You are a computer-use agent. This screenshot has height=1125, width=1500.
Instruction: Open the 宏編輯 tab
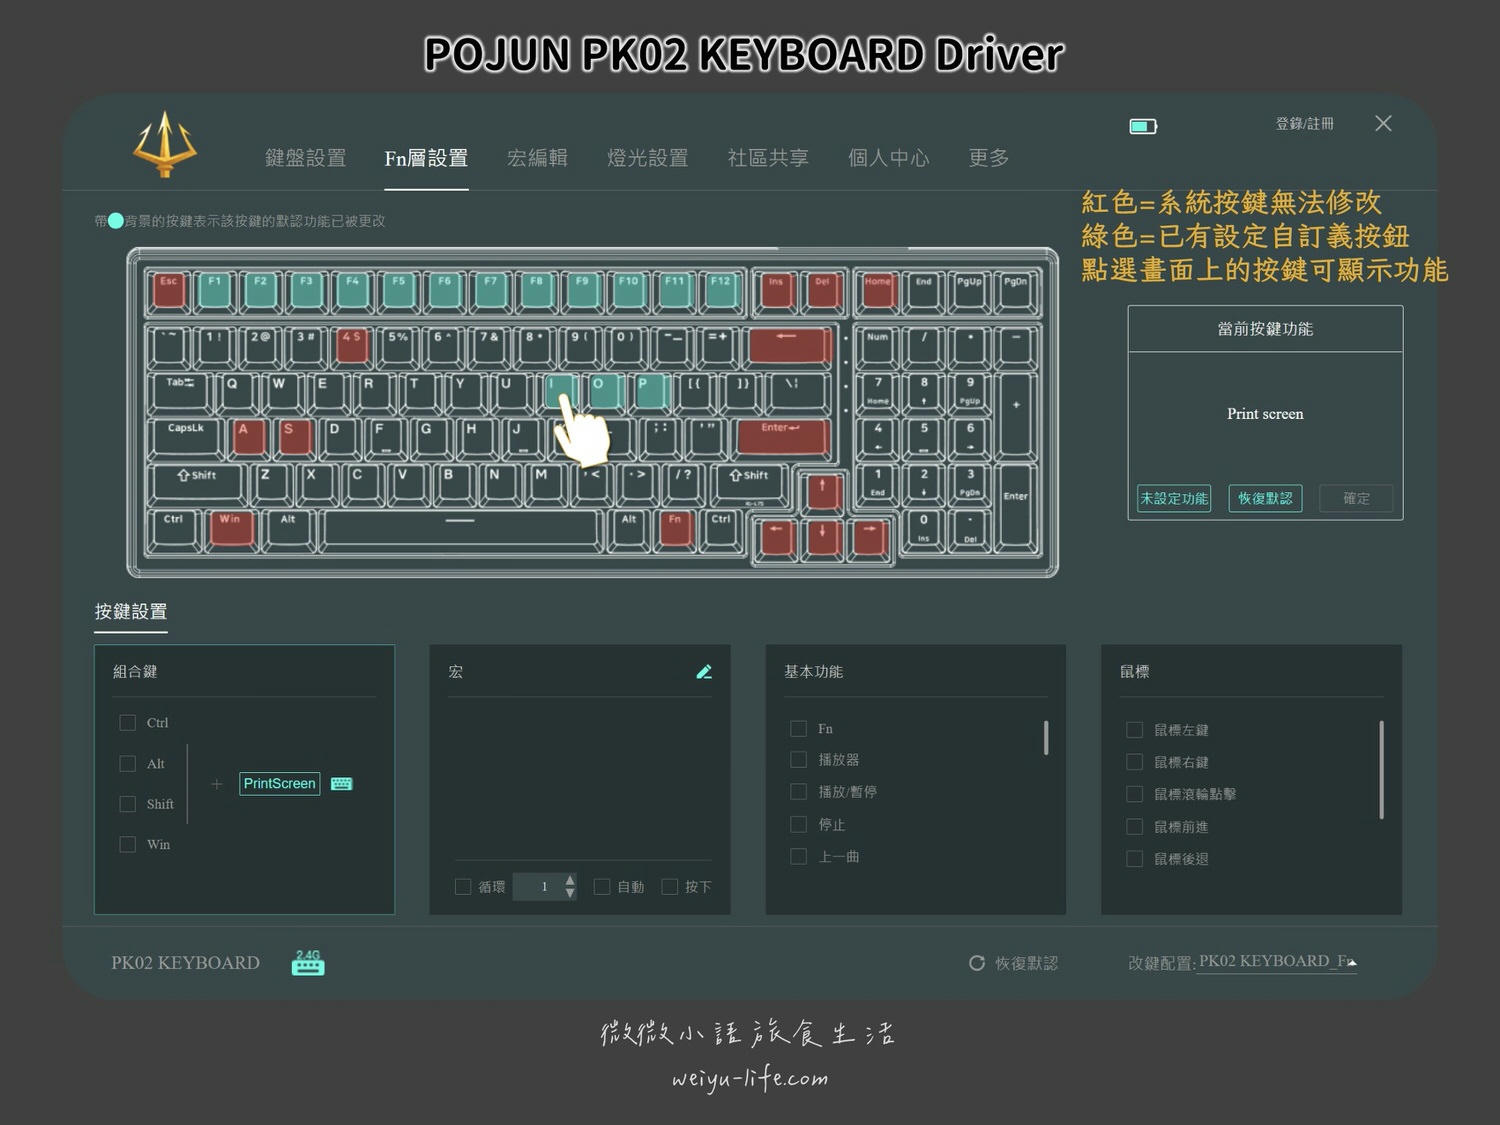tap(537, 158)
